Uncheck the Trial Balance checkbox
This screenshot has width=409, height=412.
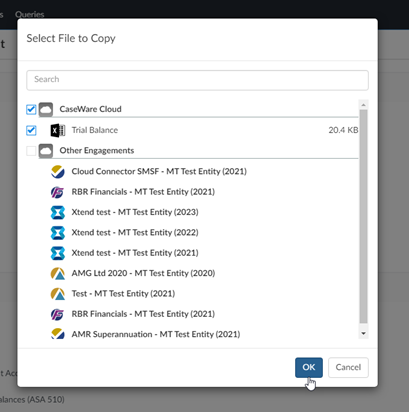[31, 130]
